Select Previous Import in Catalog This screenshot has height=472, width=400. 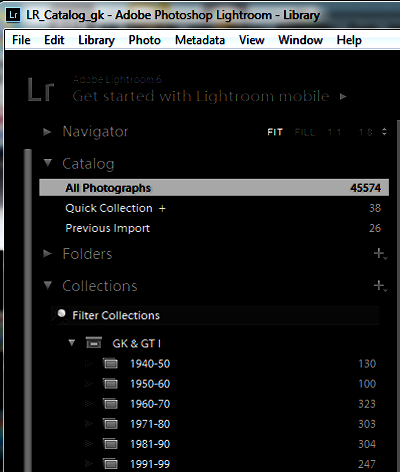point(214,228)
